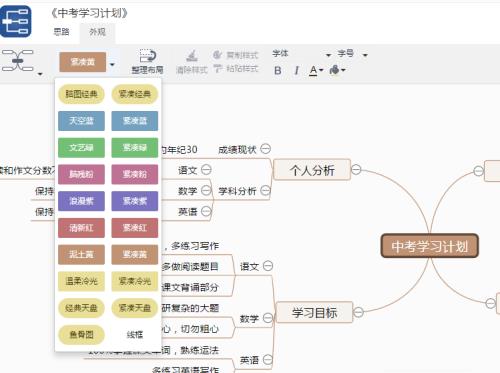Click the toolbar's current theme button 紧凑黄
The width and height of the screenshot is (500, 373).
click(x=83, y=62)
